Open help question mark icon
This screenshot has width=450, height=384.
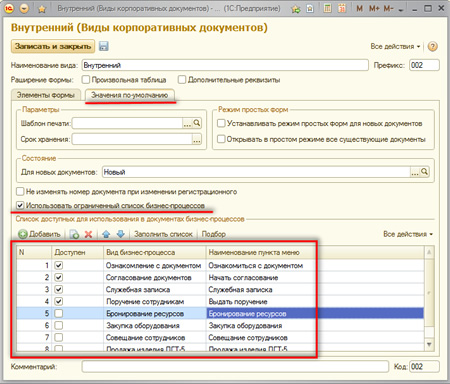[432, 46]
